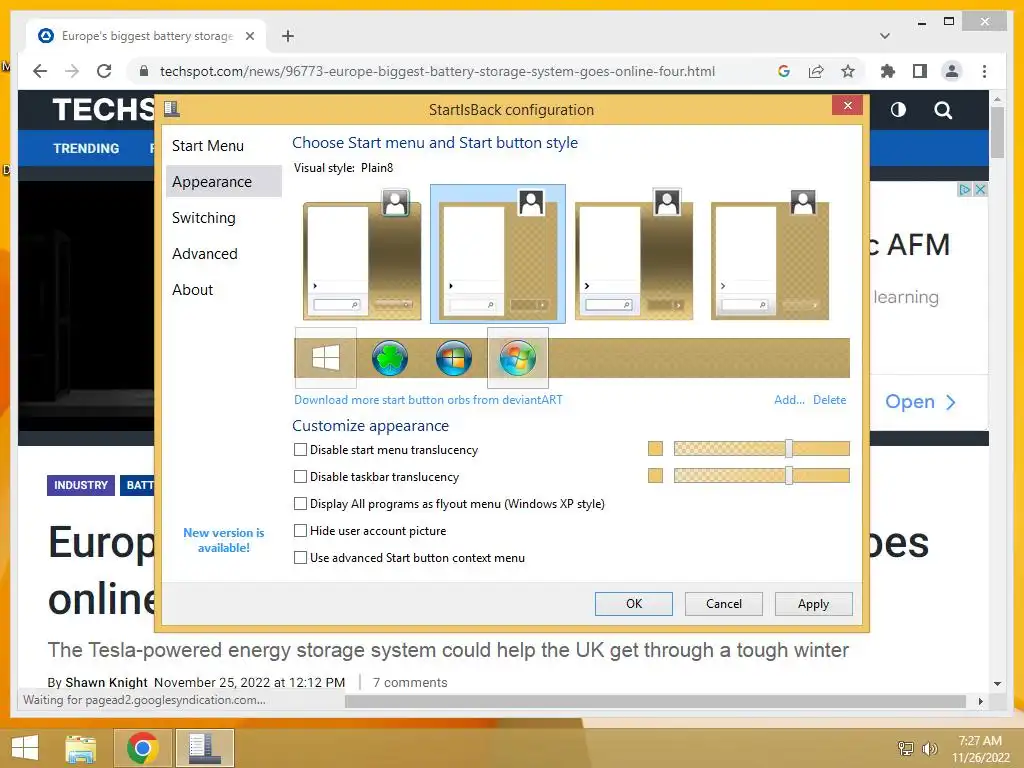Click StartIsBack taskbar button

(x=204, y=748)
